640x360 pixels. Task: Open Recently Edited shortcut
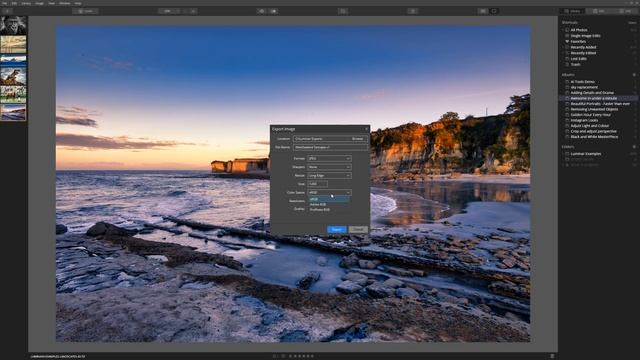[x=583, y=53]
